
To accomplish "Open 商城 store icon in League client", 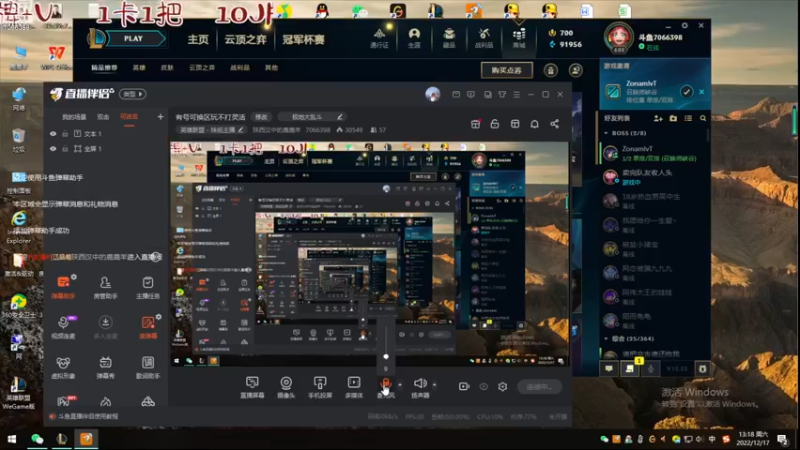I will point(519,38).
